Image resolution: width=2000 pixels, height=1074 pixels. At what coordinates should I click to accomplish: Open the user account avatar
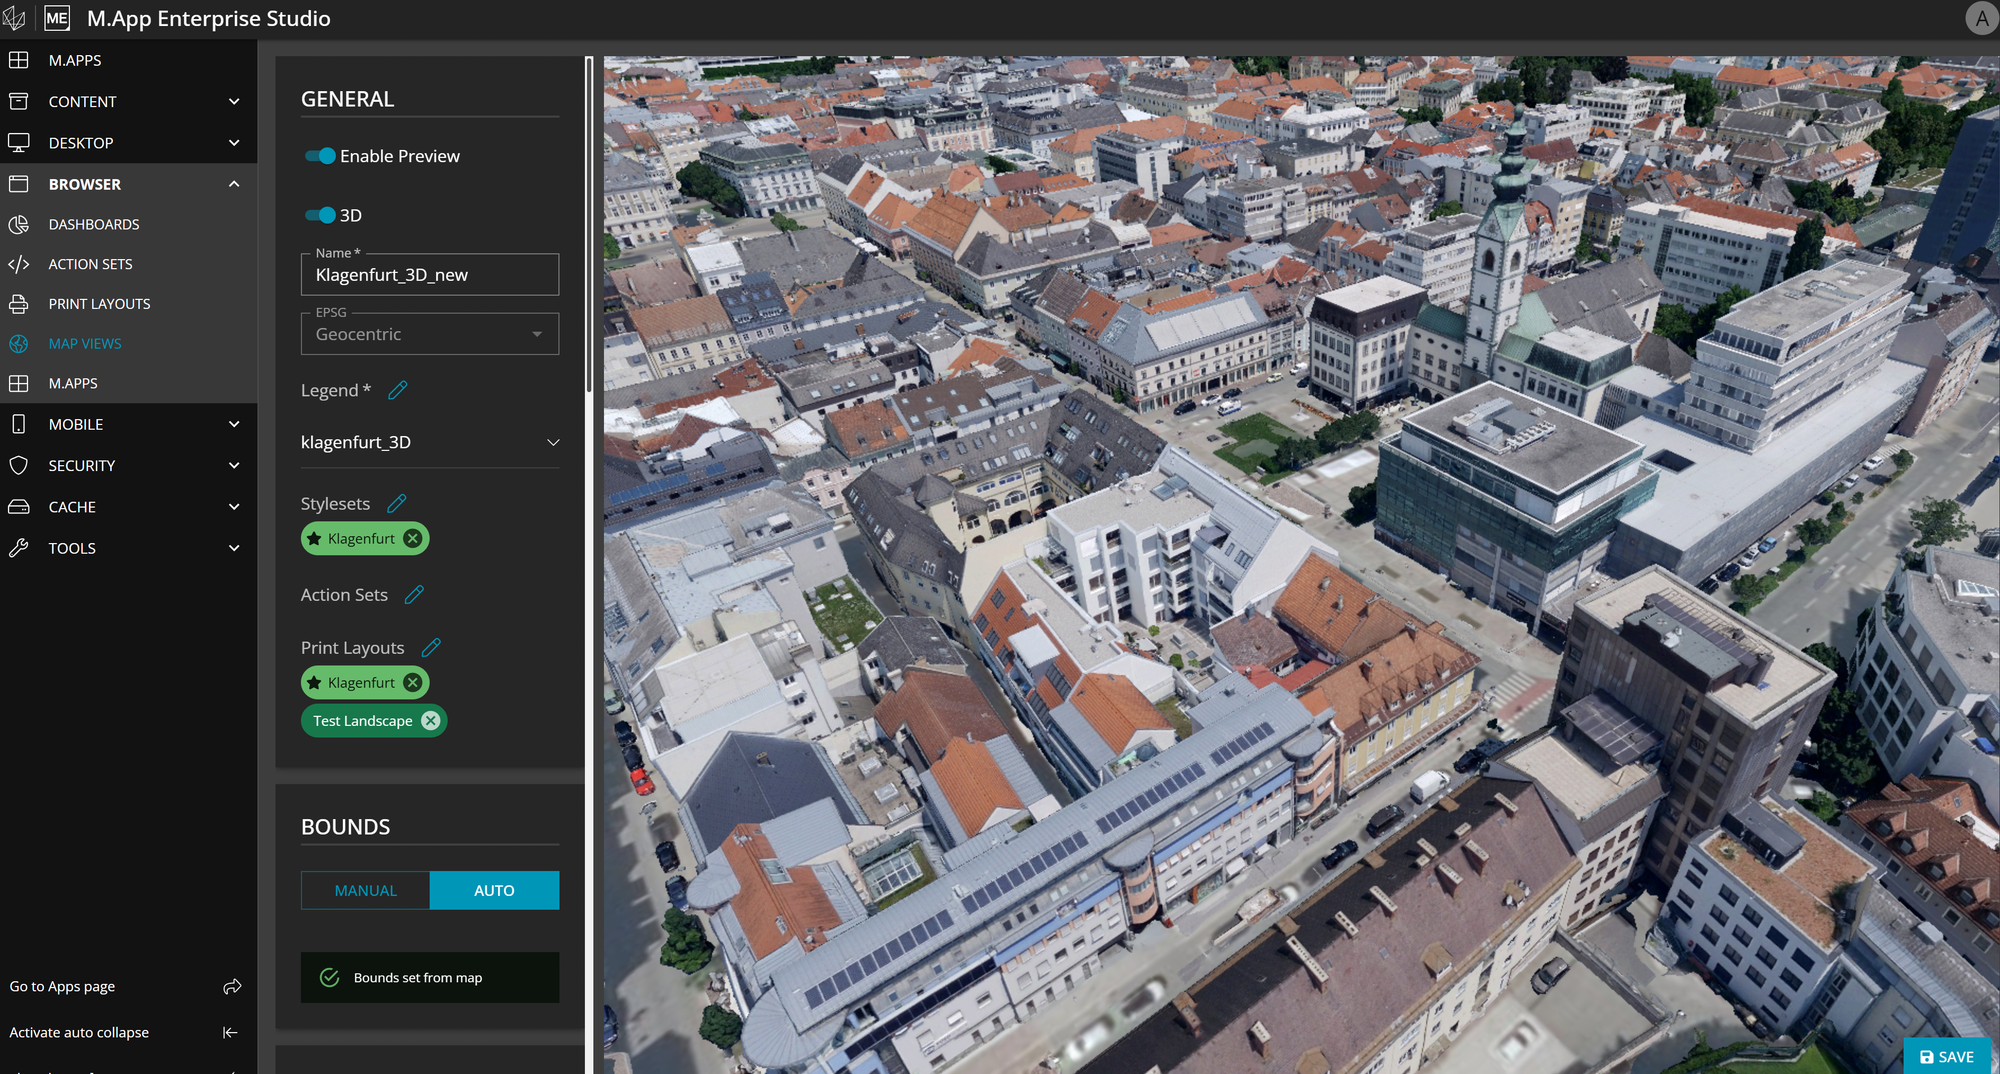tap(1981, 18)
